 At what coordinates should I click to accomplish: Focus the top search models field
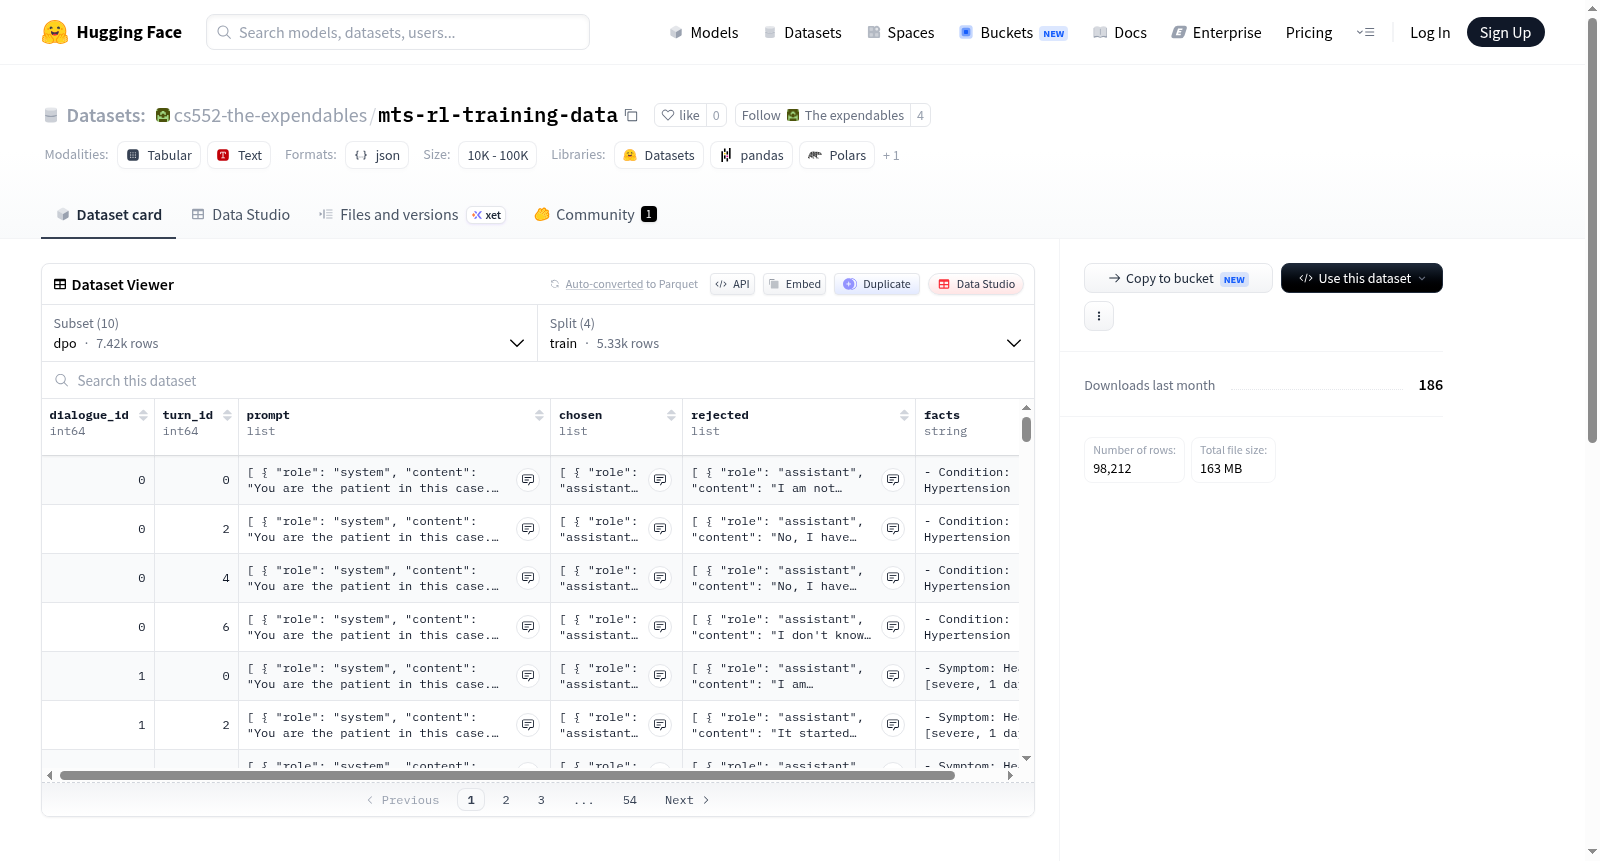coord(398,32)
